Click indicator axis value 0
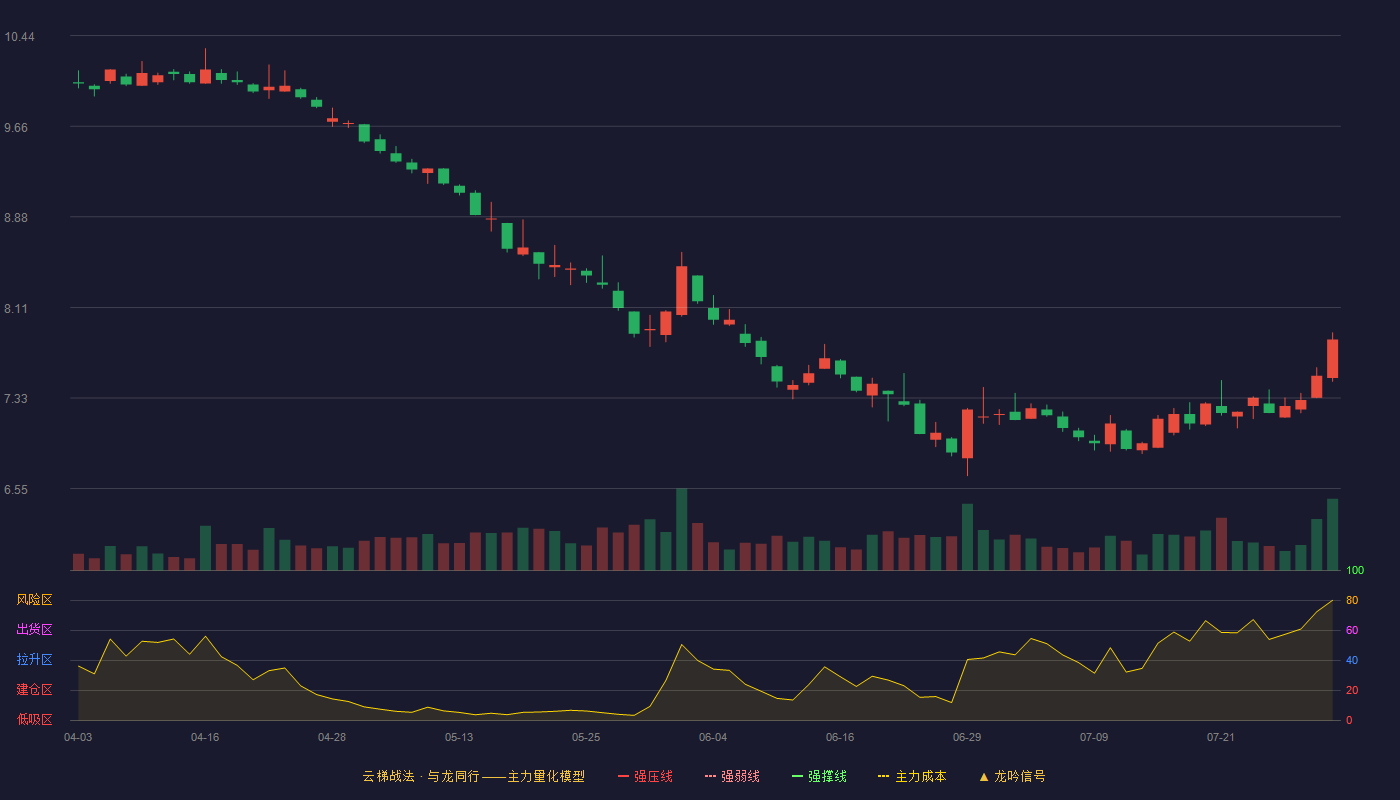The width and height of the screenshot is (1400, 800). tap(1349, 720)
